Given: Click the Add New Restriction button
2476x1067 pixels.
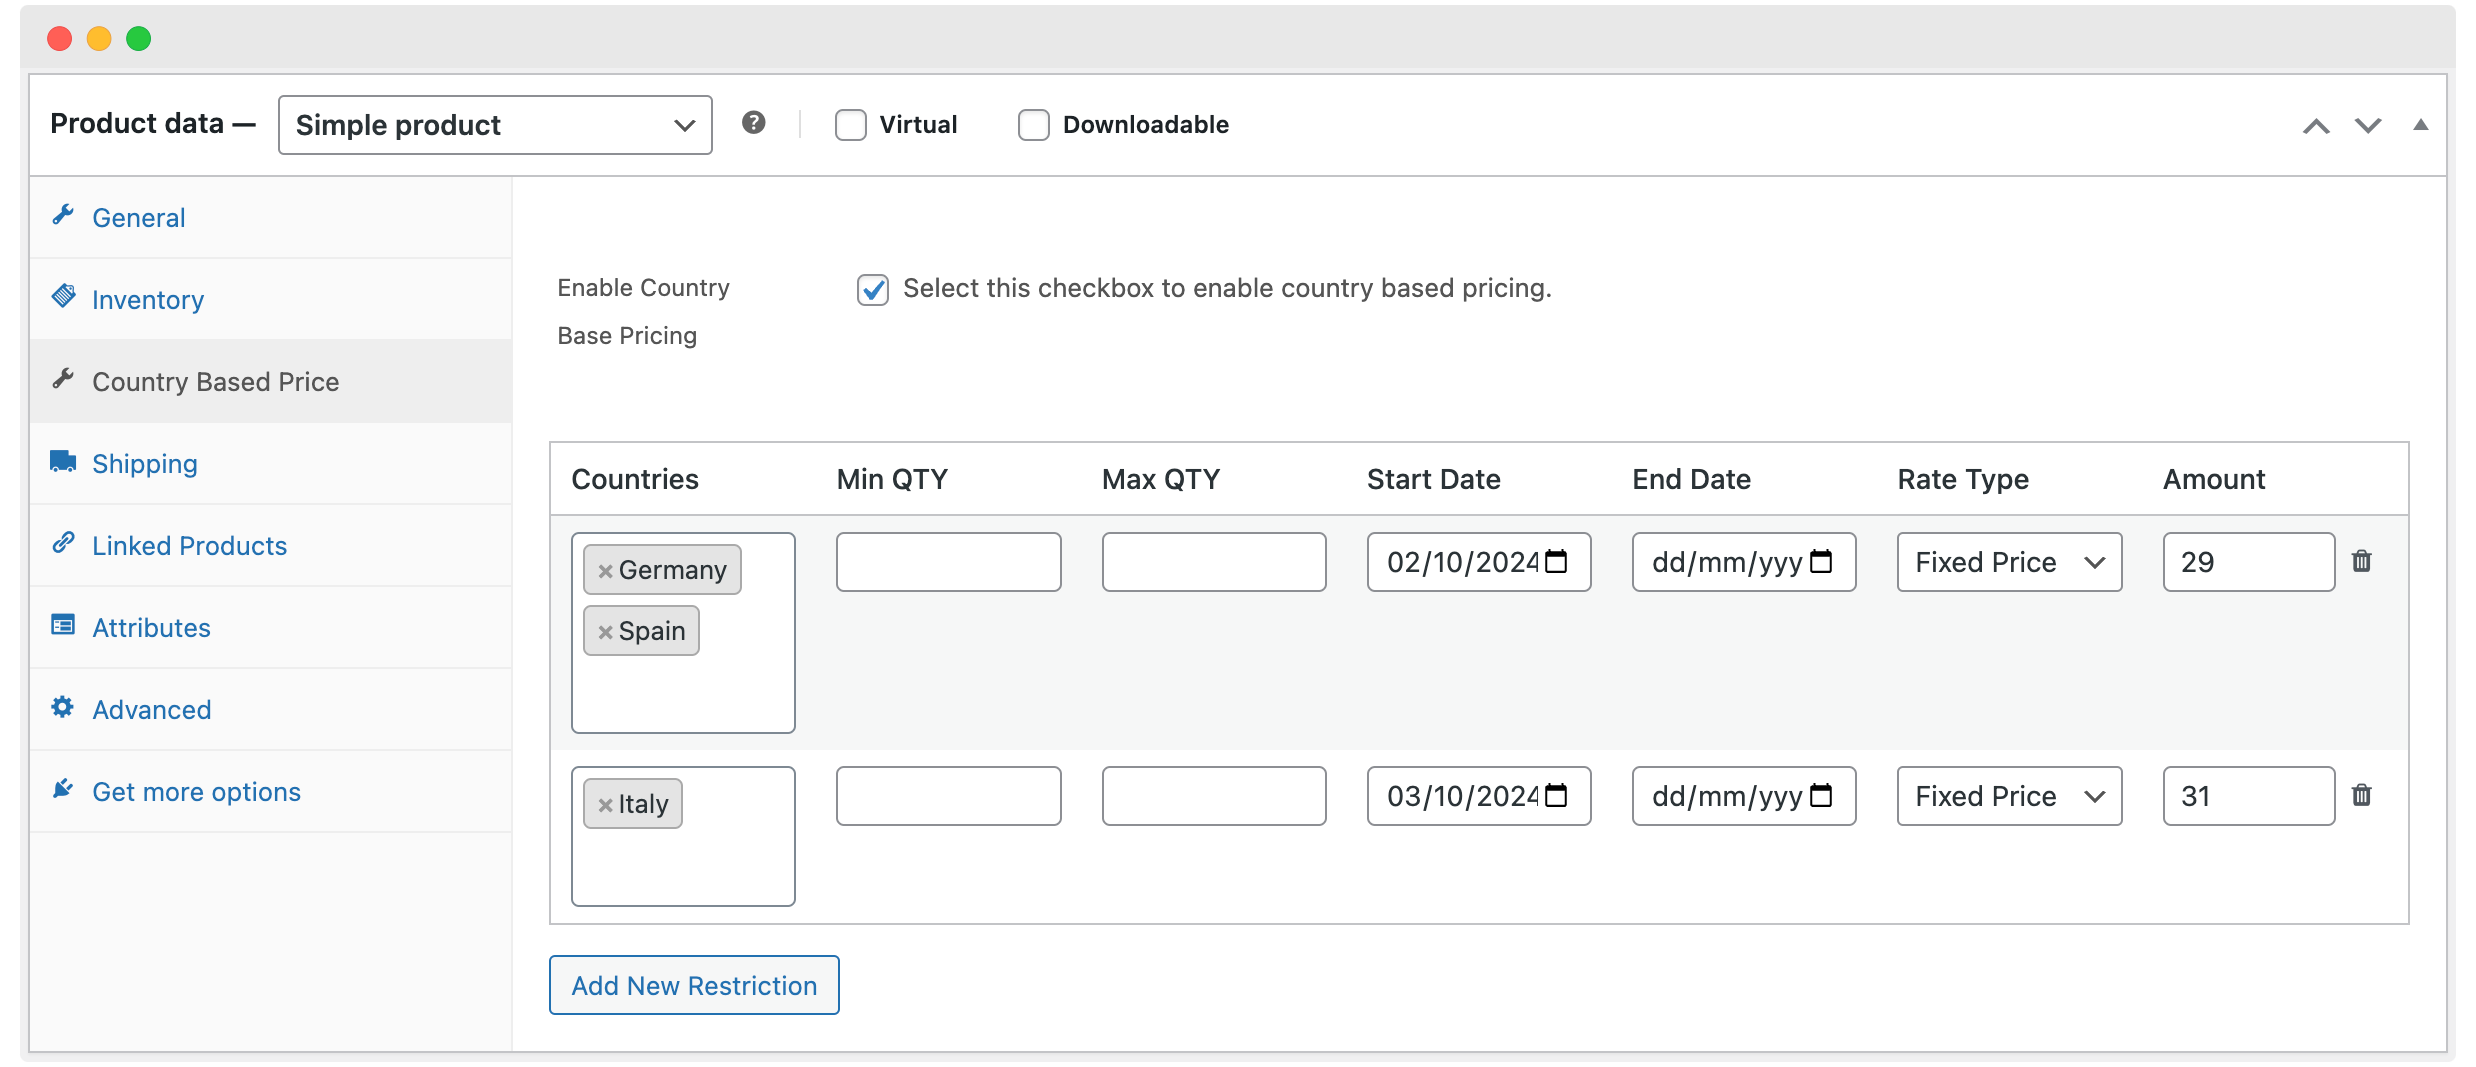Looking at the screenshot, I should pyautogui.click(x=694, y=985).
